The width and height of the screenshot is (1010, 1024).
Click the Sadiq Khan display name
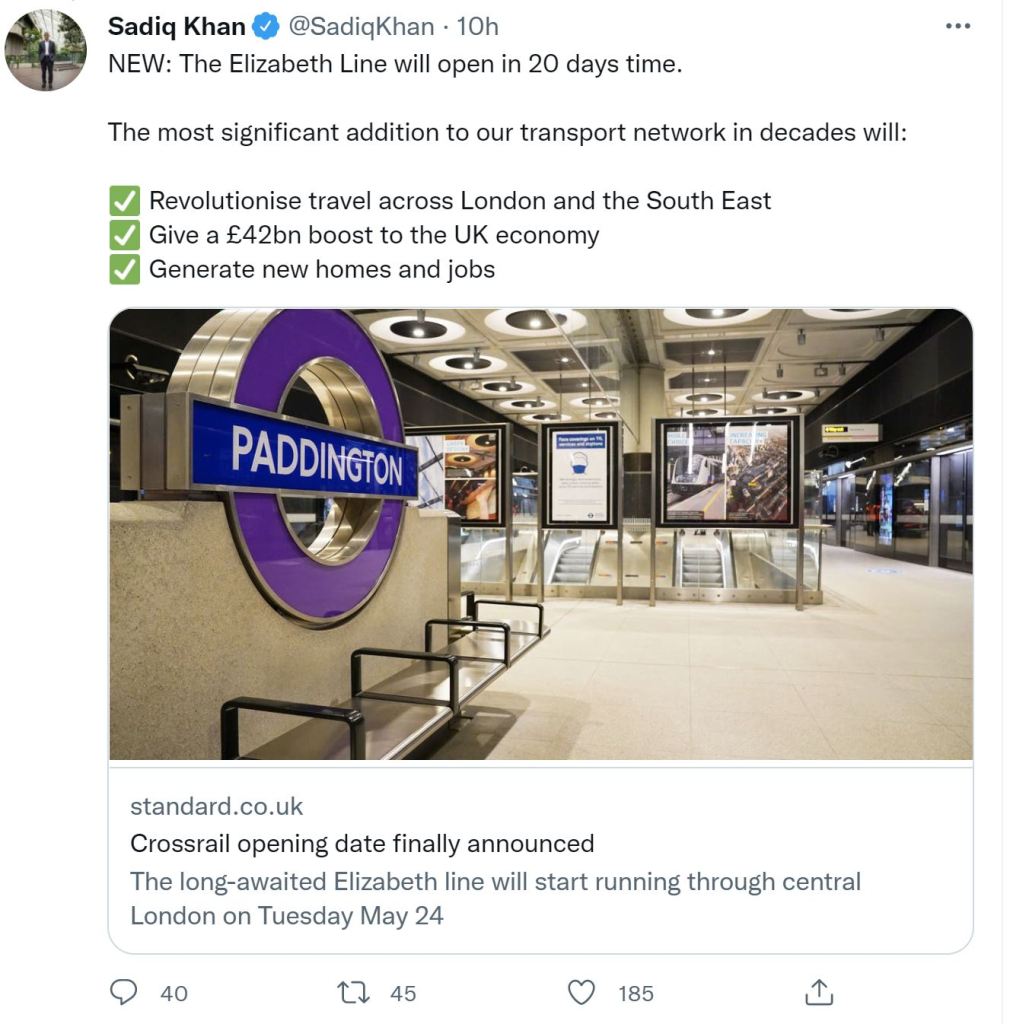(x=176, y=27)
